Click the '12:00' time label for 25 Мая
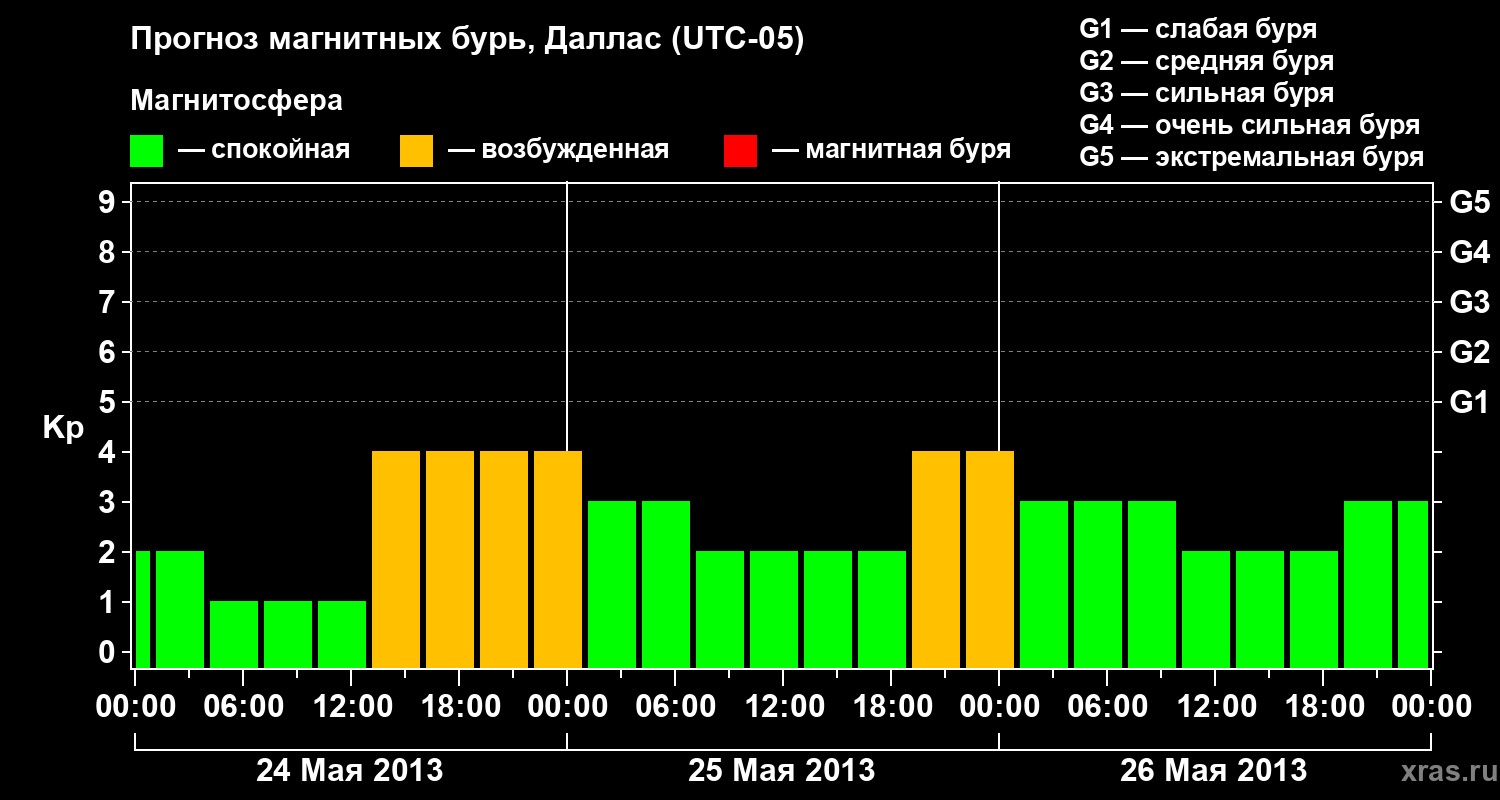 pos(783,707)
